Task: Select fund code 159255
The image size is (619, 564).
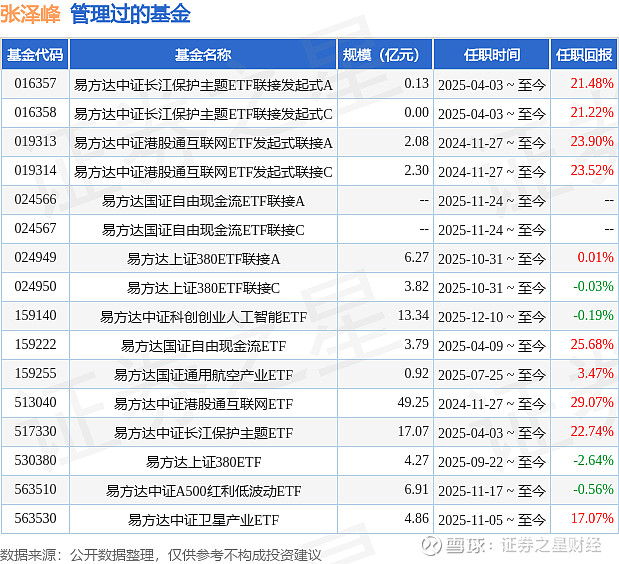Action: 35,374
